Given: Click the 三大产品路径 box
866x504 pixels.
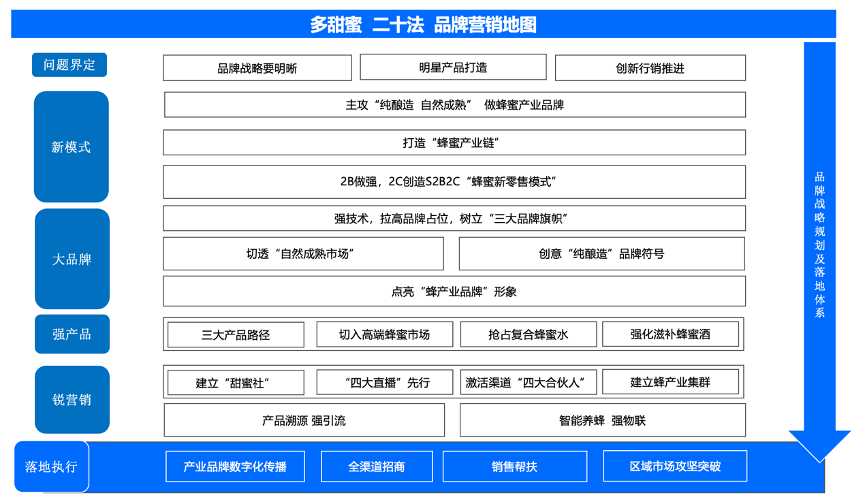Looking at the screenshot, I should (x=236, y=335).
